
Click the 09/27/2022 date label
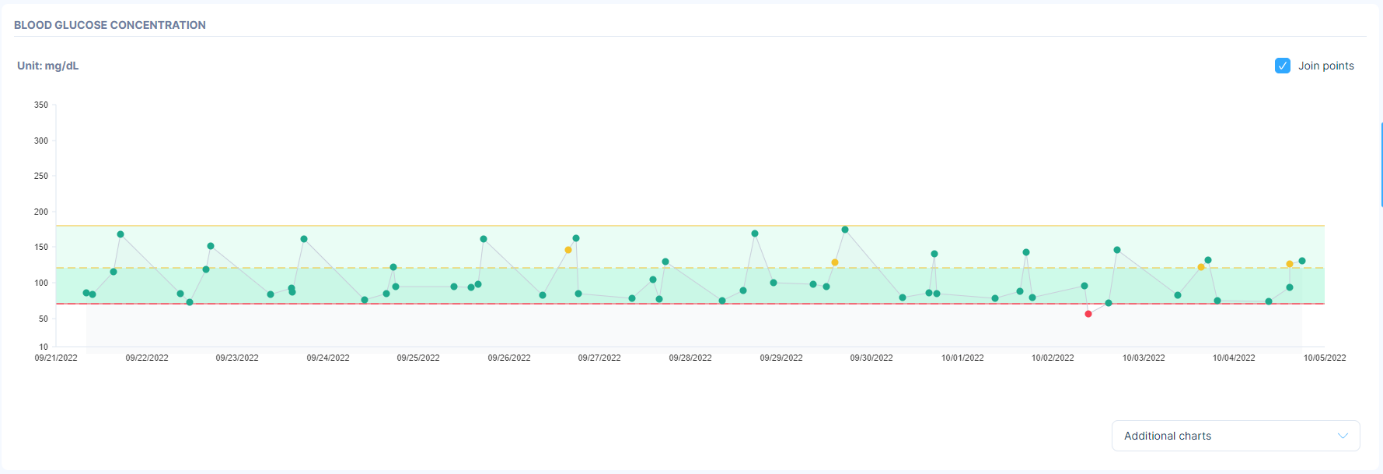pyautogui.click(x=599, y=357)
